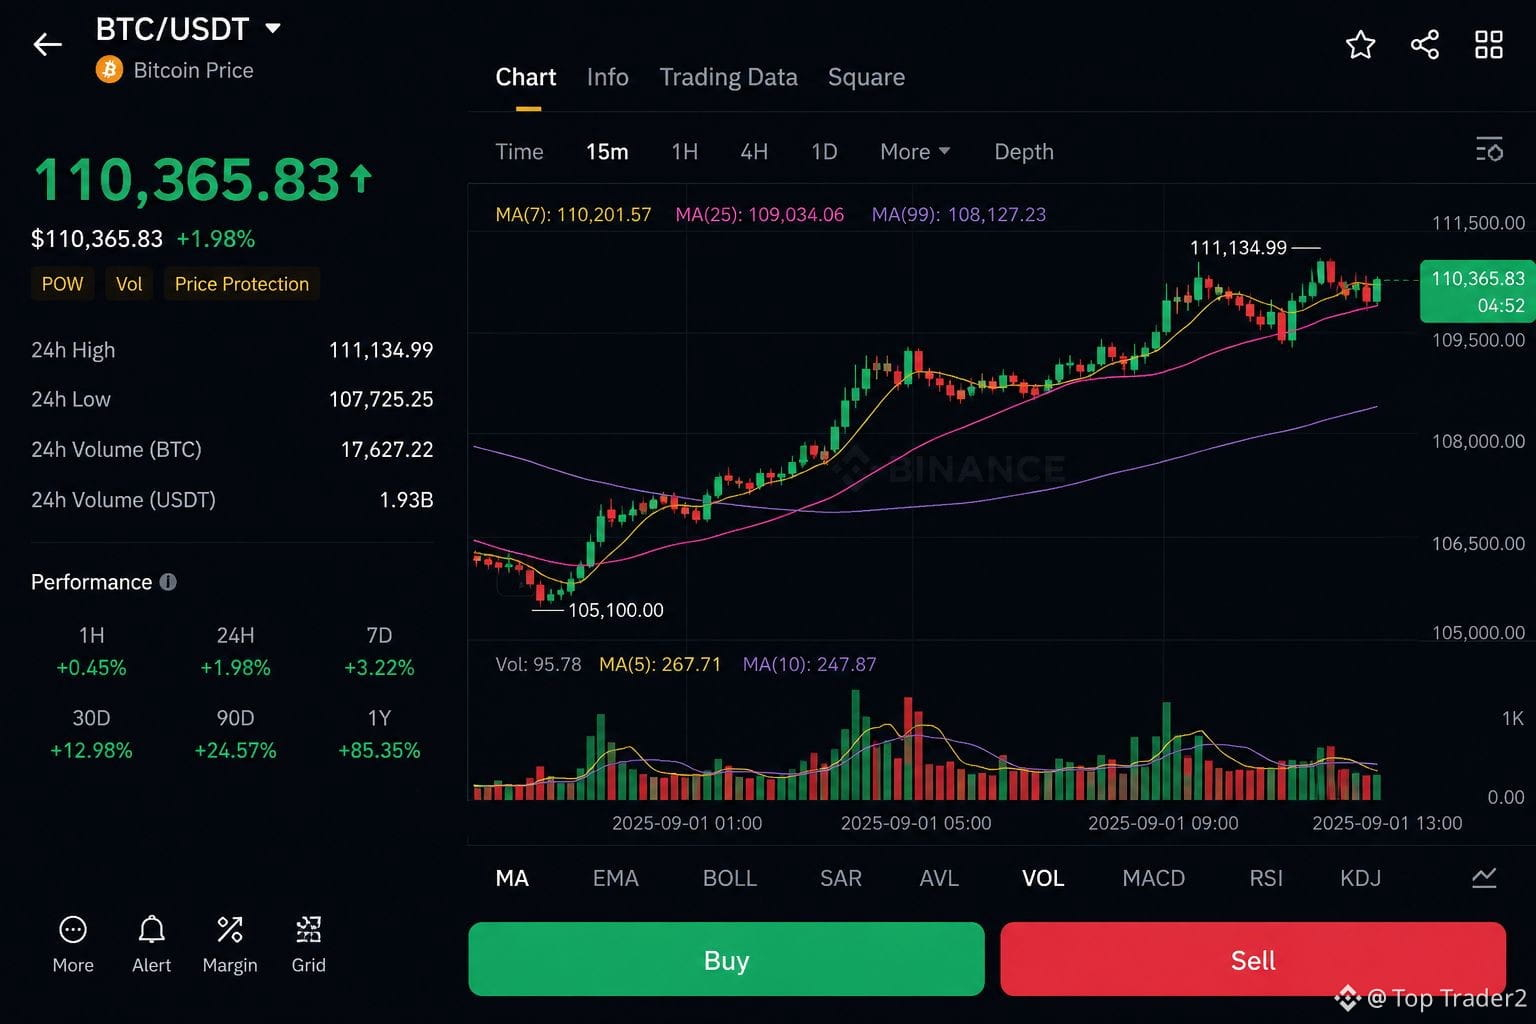Open the share icon
This screenshot has width=1536, height=1024.
coord(1424,45)
